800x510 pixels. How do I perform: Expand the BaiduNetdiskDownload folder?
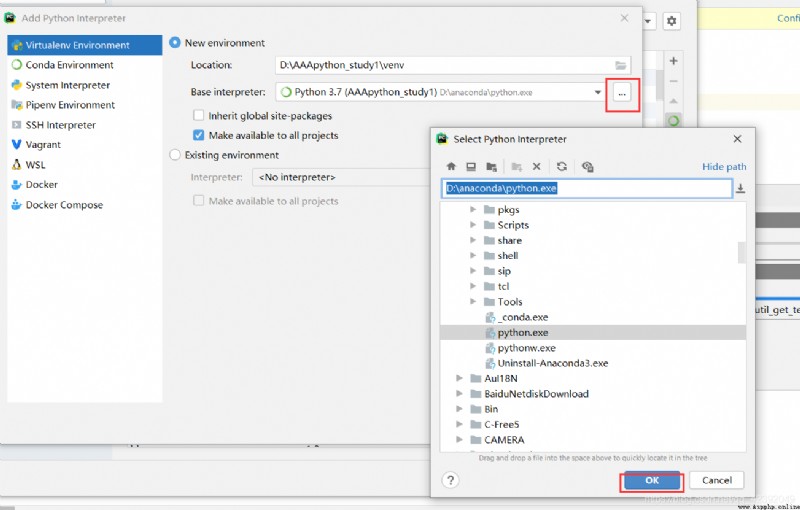pos(459,394)
